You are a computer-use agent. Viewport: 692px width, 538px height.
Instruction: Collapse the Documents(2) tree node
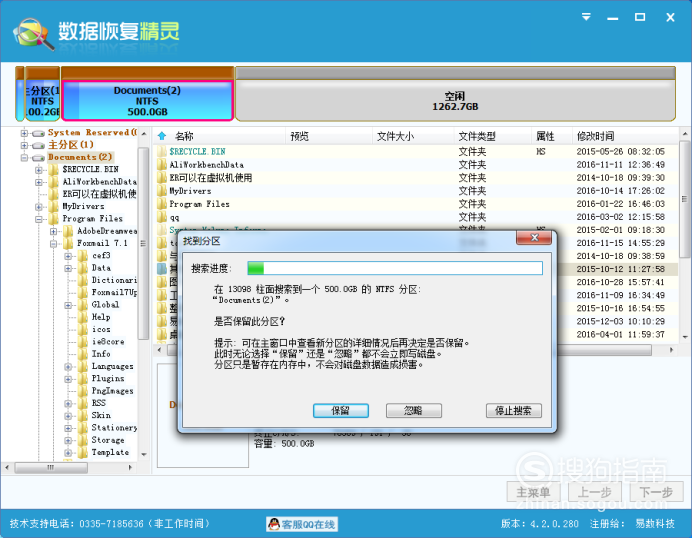coord(24,158)
